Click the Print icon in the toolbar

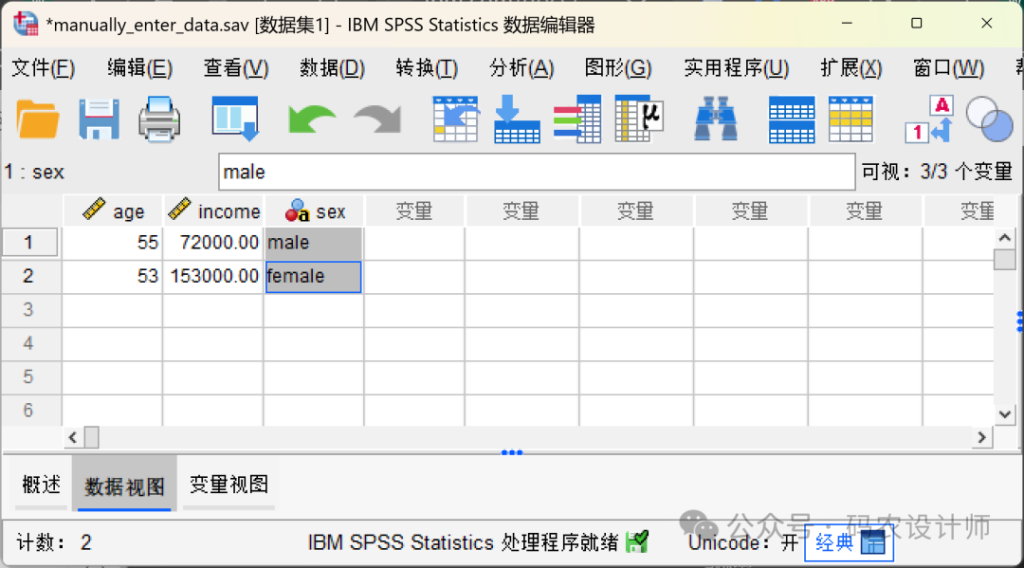tap(159, 119)
